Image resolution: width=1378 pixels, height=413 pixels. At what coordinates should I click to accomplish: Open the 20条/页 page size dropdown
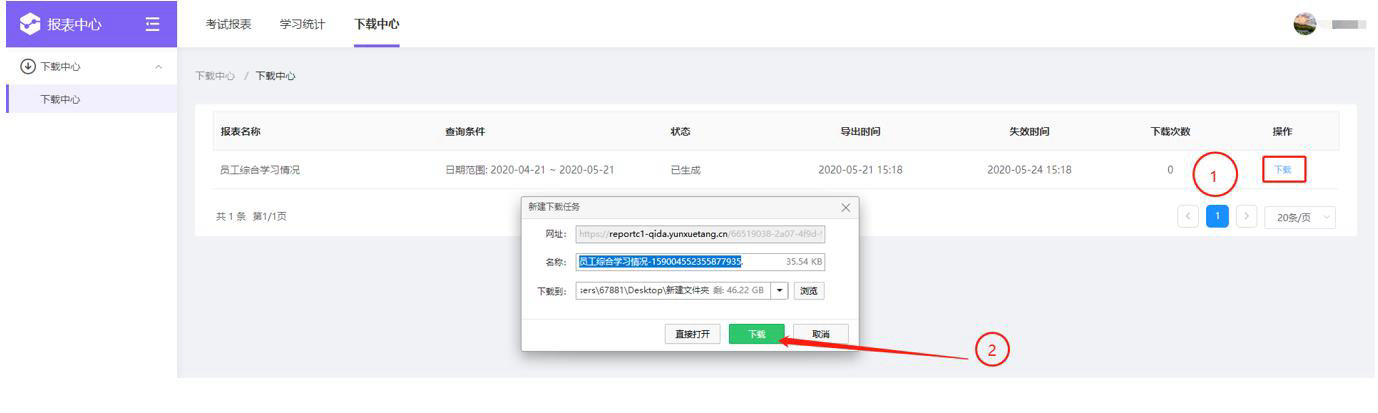(1299, 217)
